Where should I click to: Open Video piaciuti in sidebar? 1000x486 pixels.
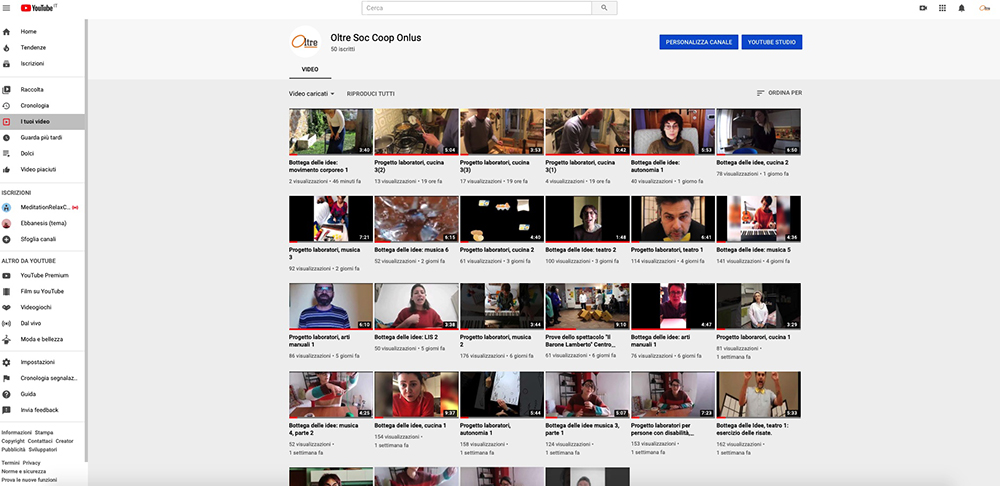tap(42, 169)
